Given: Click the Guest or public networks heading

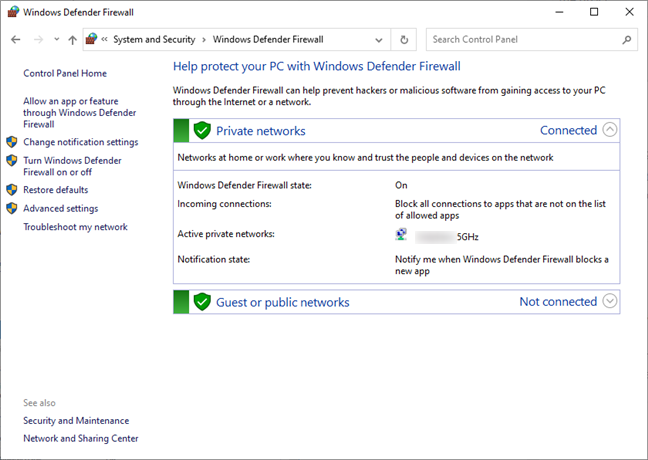Looking at the screenshot, I should pyautogui.click(x=283, y=303).
